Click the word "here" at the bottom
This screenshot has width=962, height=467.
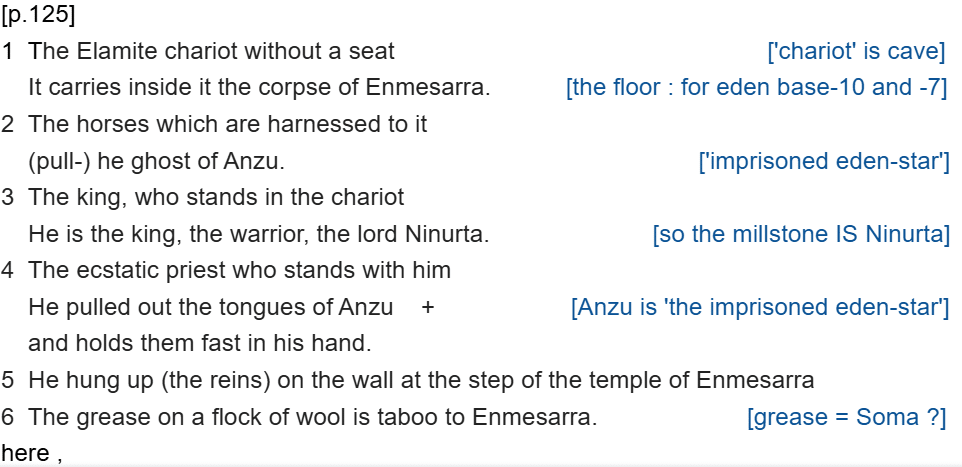[x=25, y=453]
